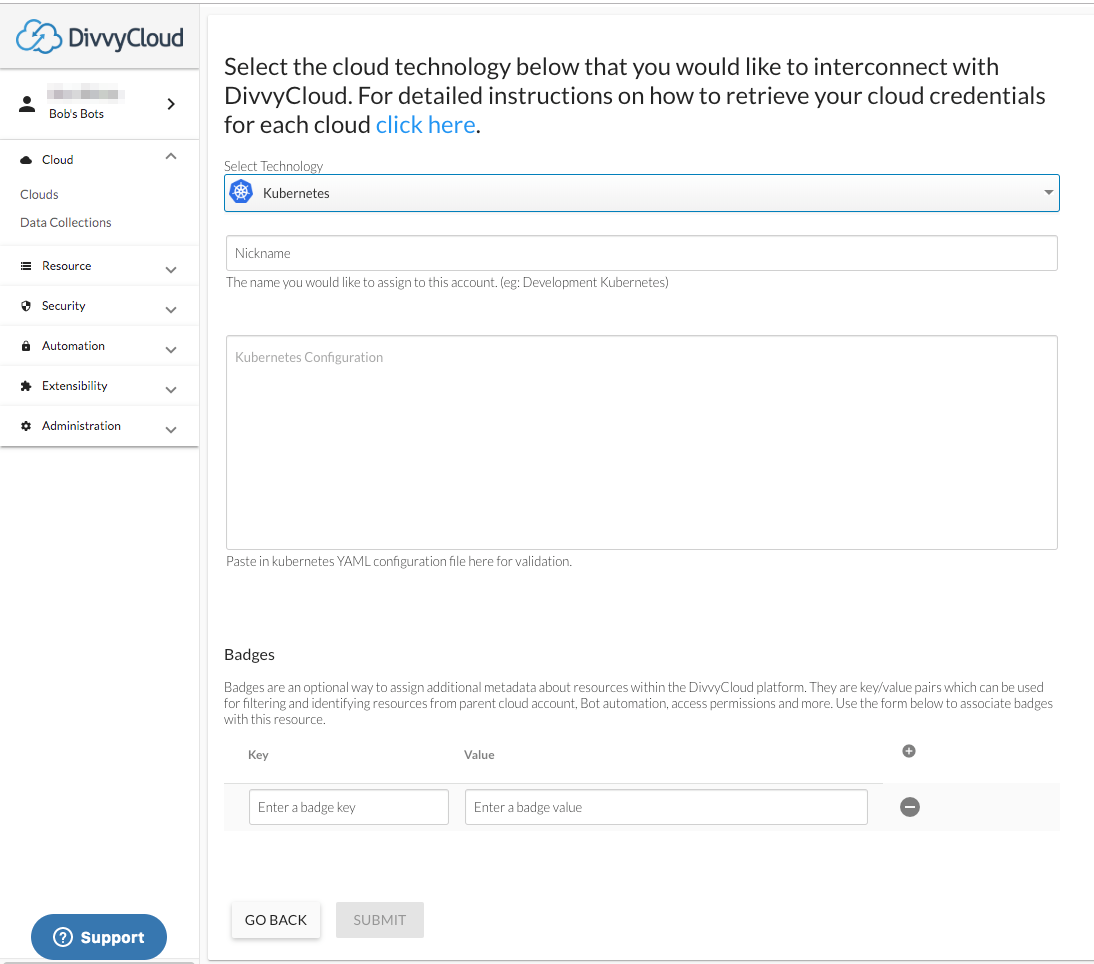Image resolution: width=1094 pixels, height=964 pixels.
Task: Click the user profile avatar icon
Action: (x=27, y=104)
